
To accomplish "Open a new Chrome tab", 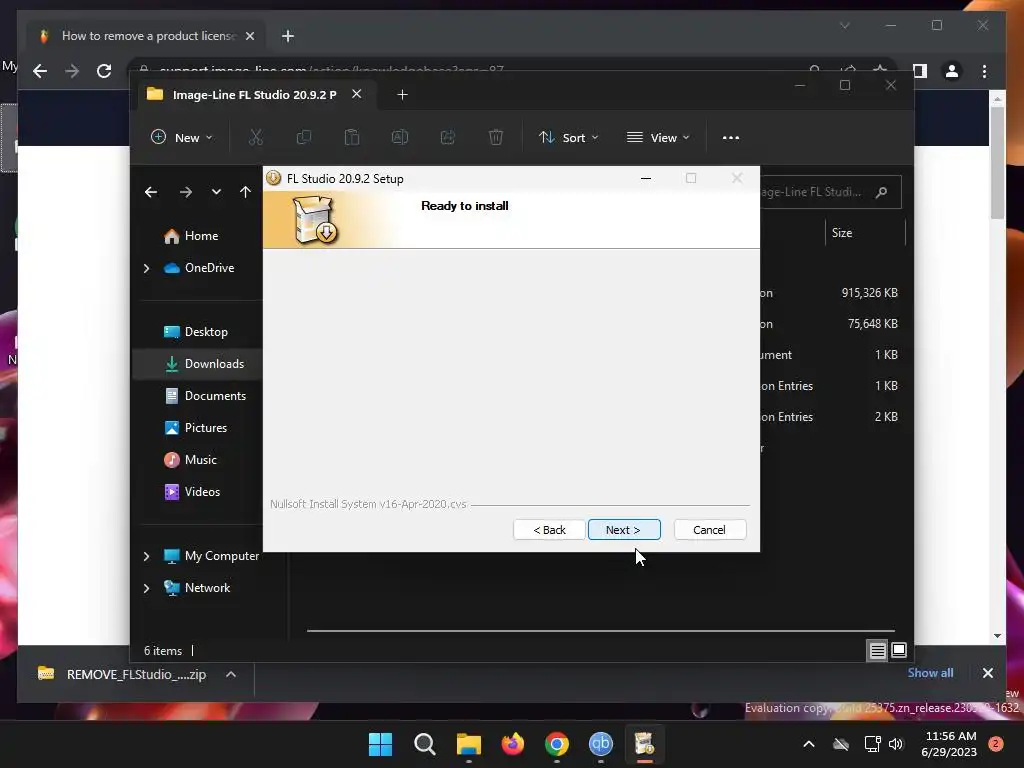I will (287, 36).
